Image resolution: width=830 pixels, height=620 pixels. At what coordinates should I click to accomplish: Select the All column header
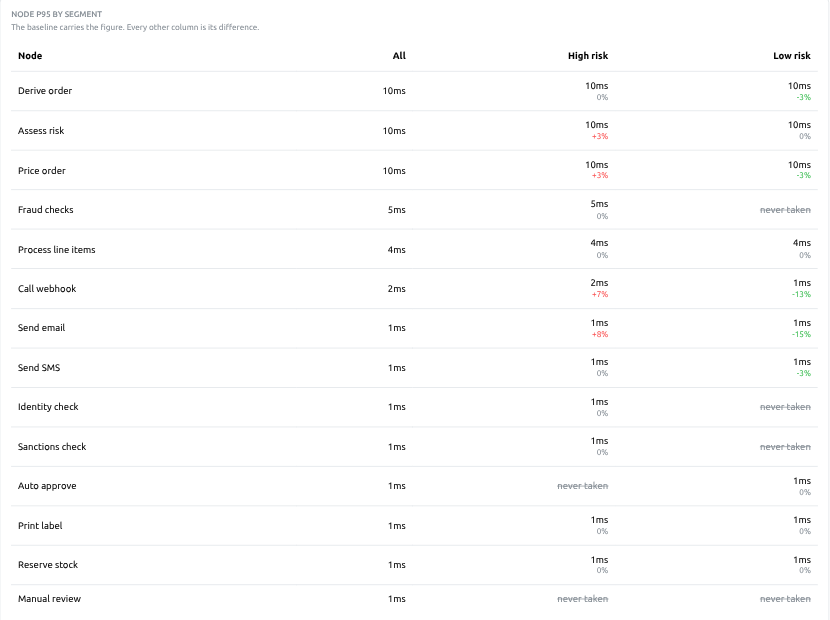pos(399,56)
